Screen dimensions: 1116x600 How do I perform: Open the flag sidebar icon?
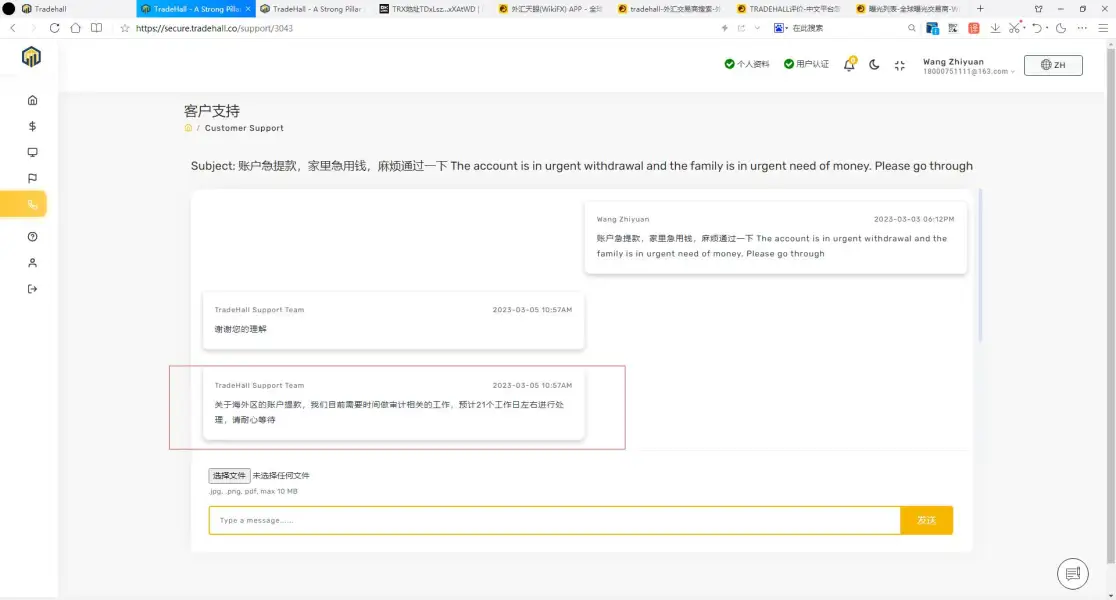[x=32, y=179]
